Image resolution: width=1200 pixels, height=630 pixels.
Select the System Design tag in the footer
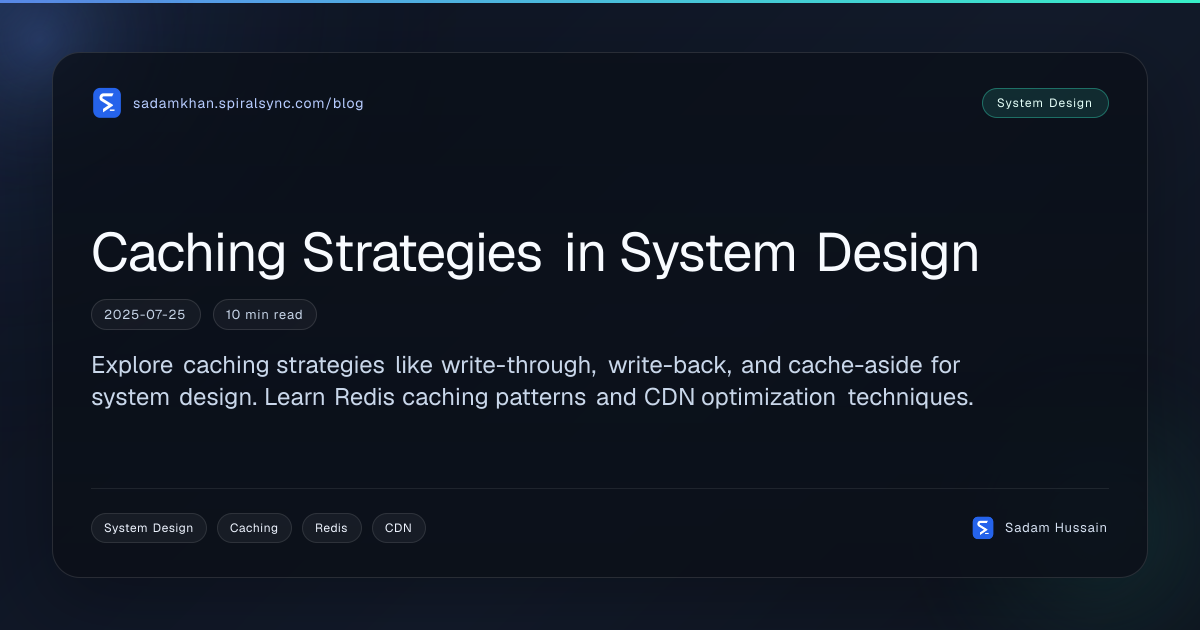pos(149,528)
